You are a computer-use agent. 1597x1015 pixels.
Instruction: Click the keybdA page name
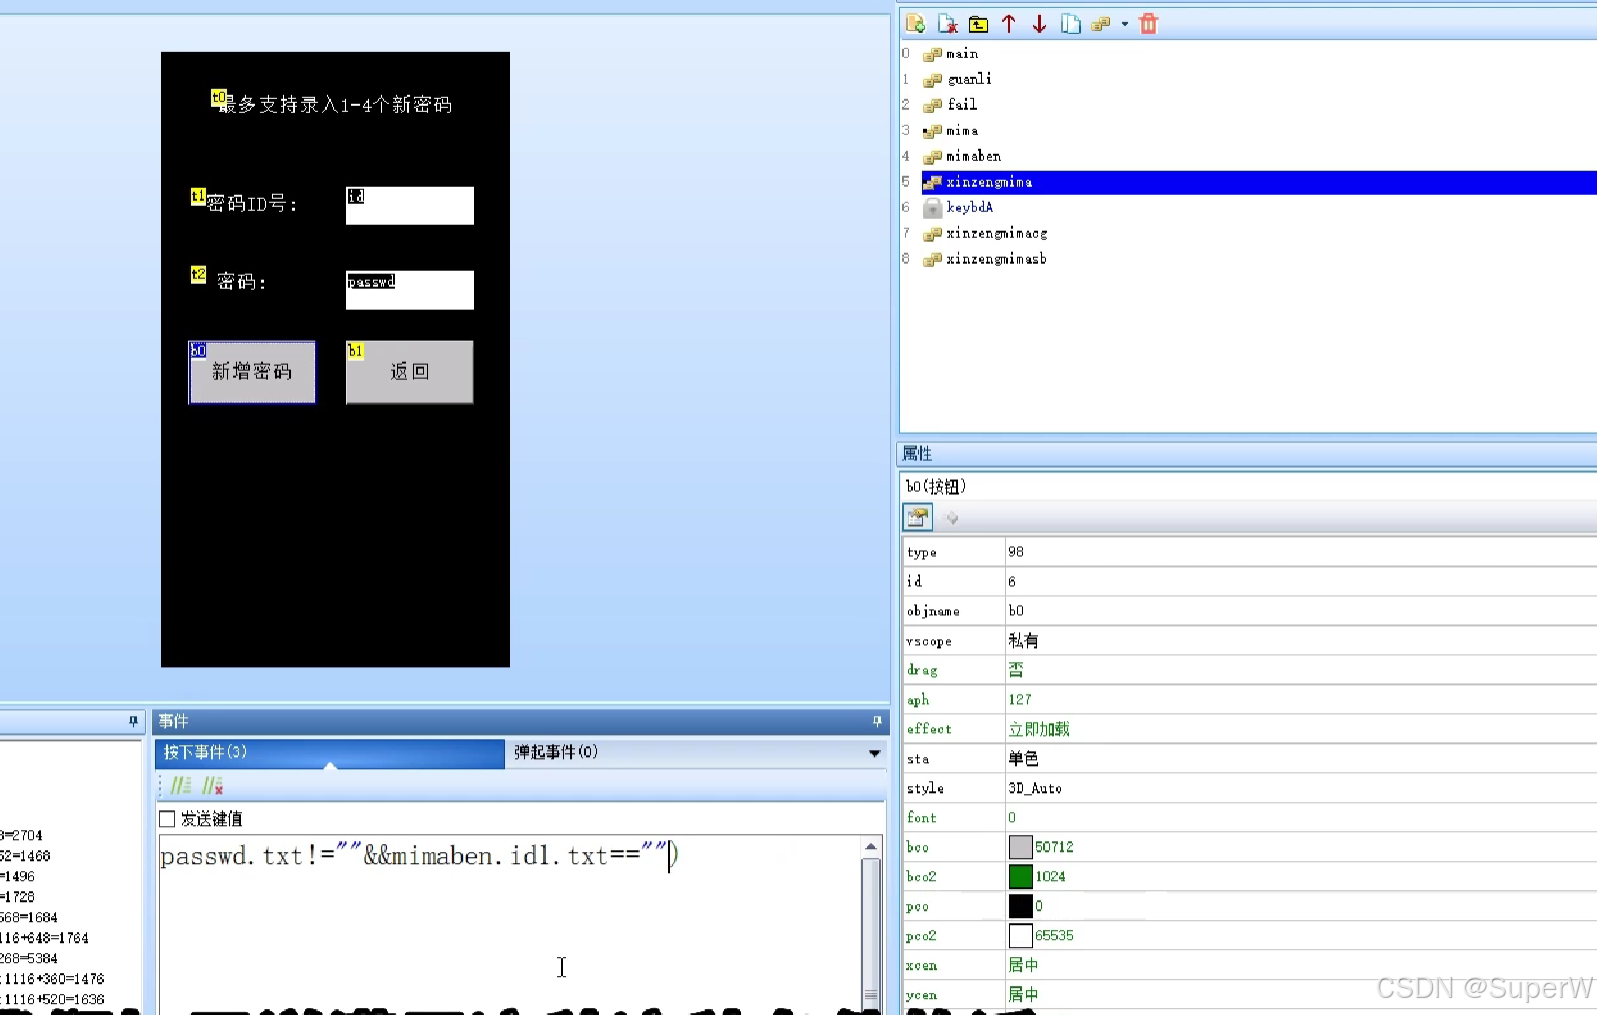[x=970, y=208]
